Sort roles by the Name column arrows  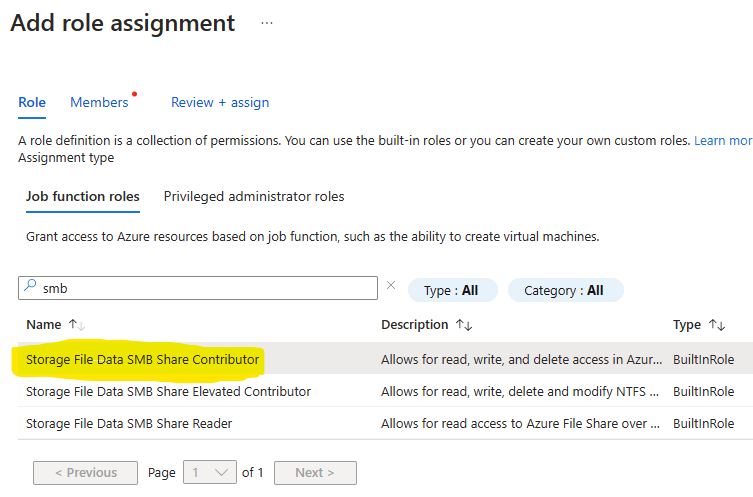point(77,325)
